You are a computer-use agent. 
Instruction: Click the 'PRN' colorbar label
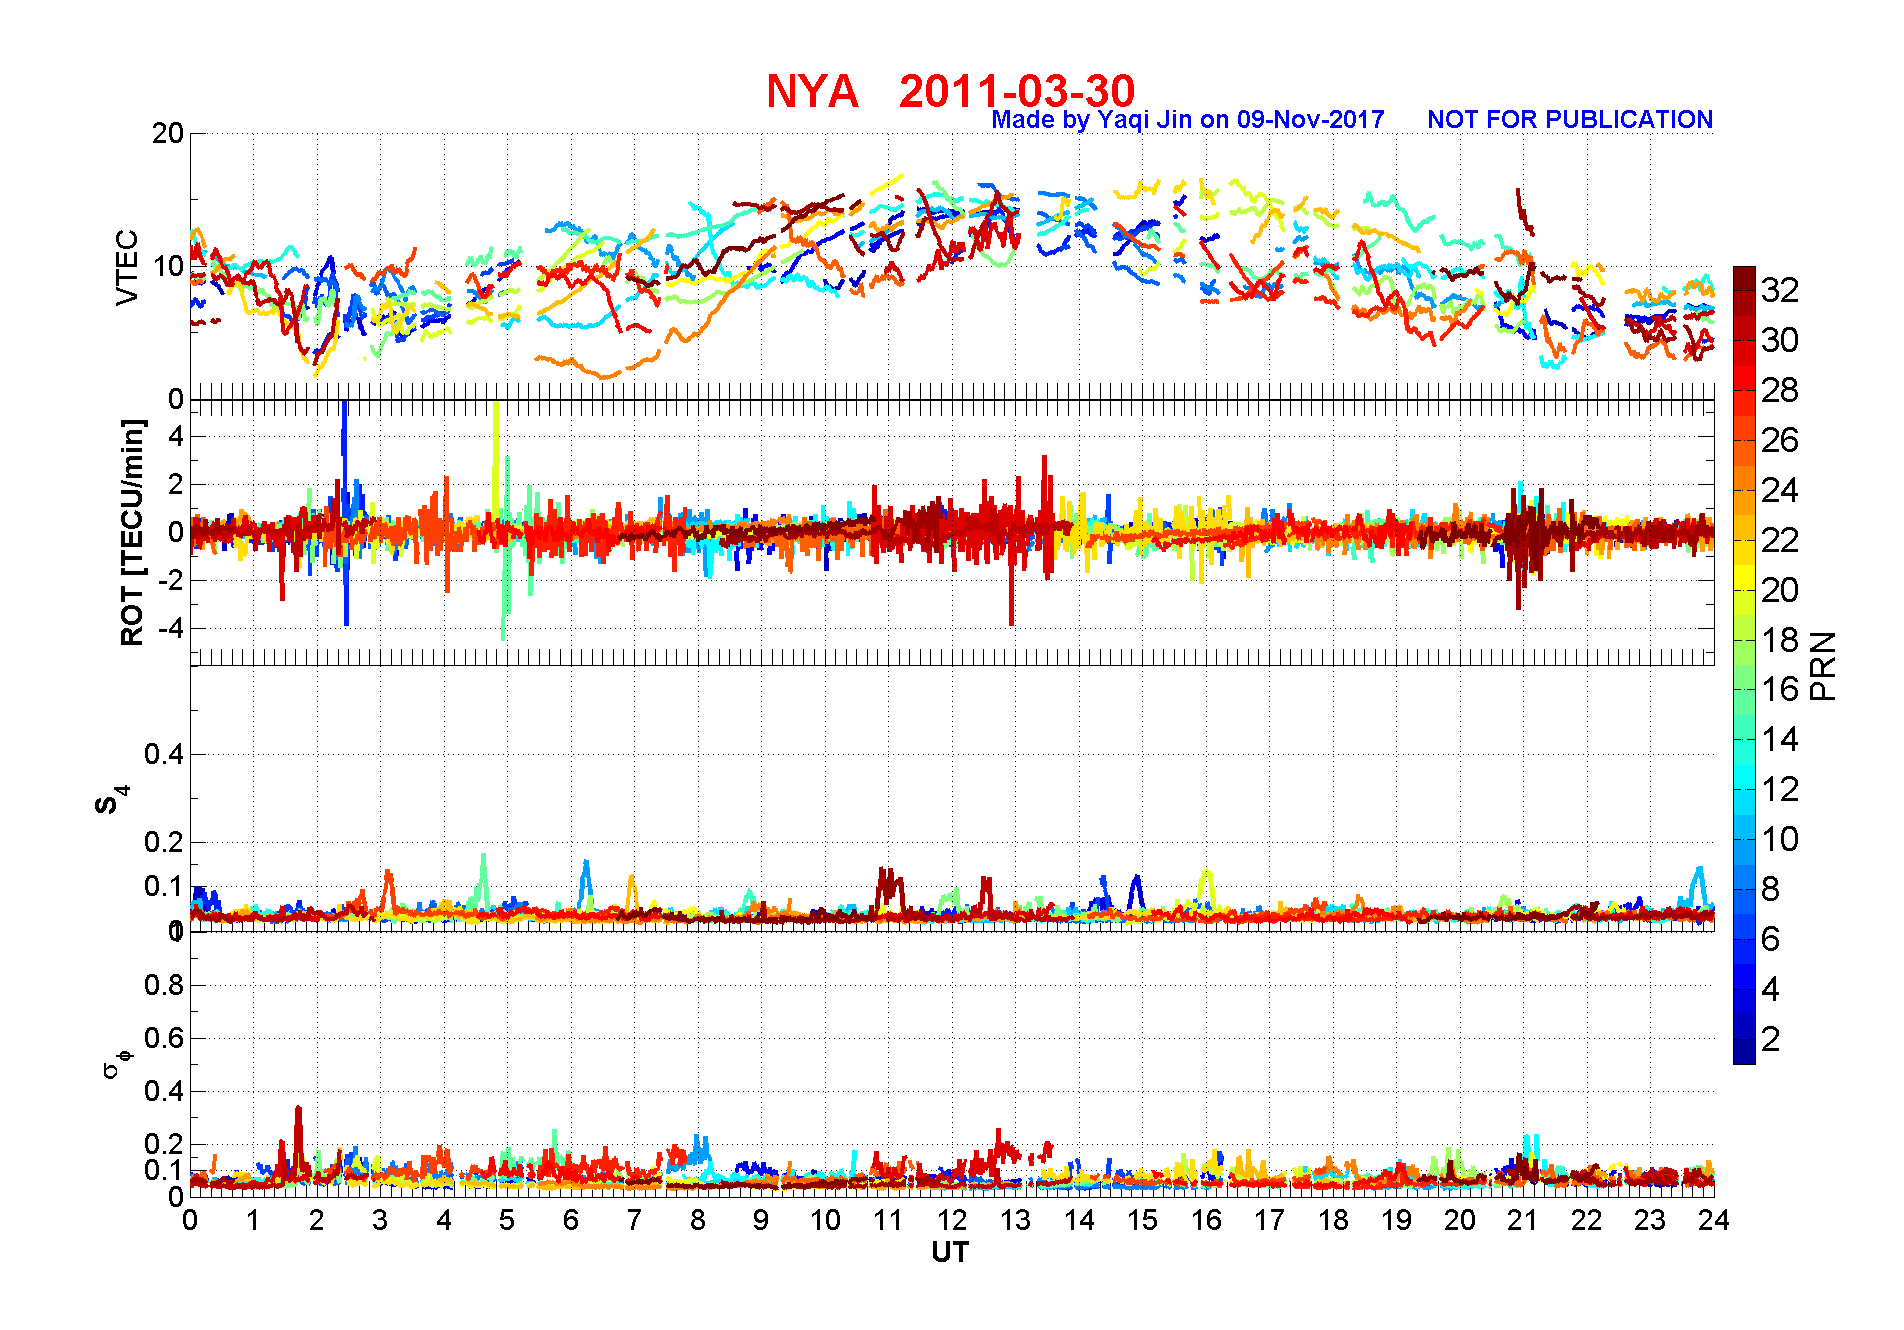pos(1824,666)
